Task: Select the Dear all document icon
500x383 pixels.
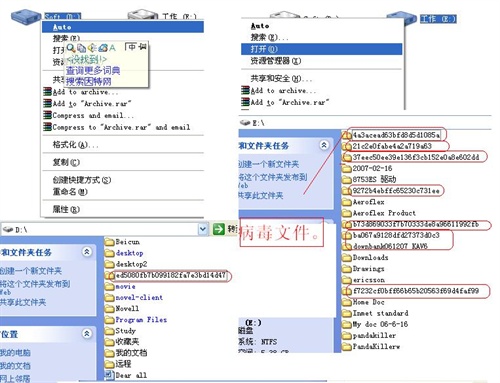Action: (110, 375)
